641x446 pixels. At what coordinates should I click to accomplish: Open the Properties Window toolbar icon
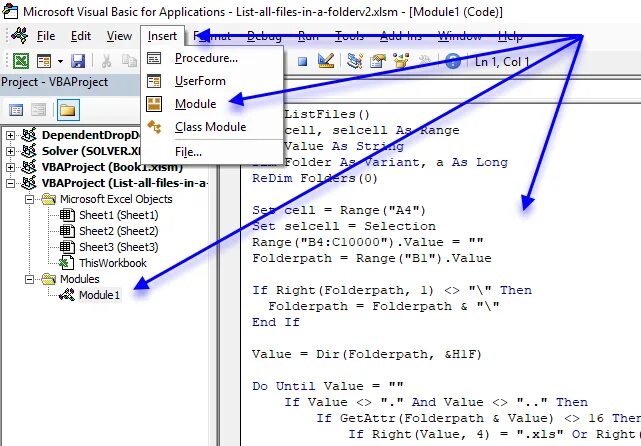point(378,61)
